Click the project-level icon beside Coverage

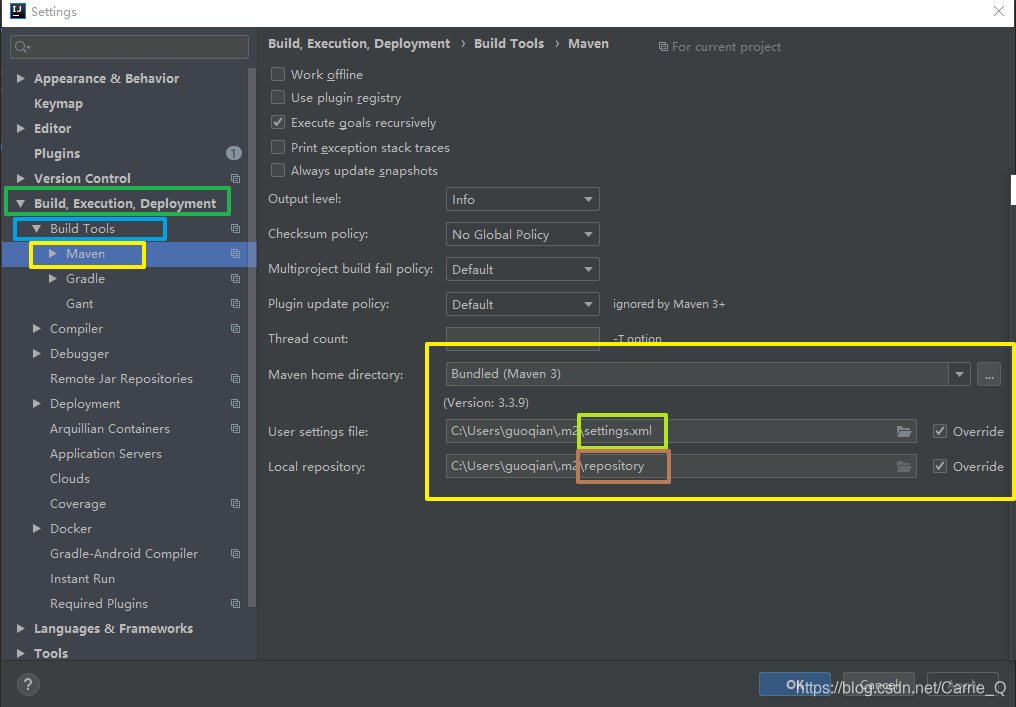click(x=236, y=504)
